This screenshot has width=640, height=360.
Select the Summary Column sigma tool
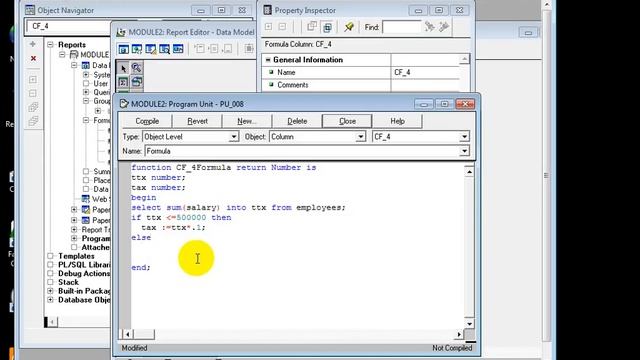point(123,82)
